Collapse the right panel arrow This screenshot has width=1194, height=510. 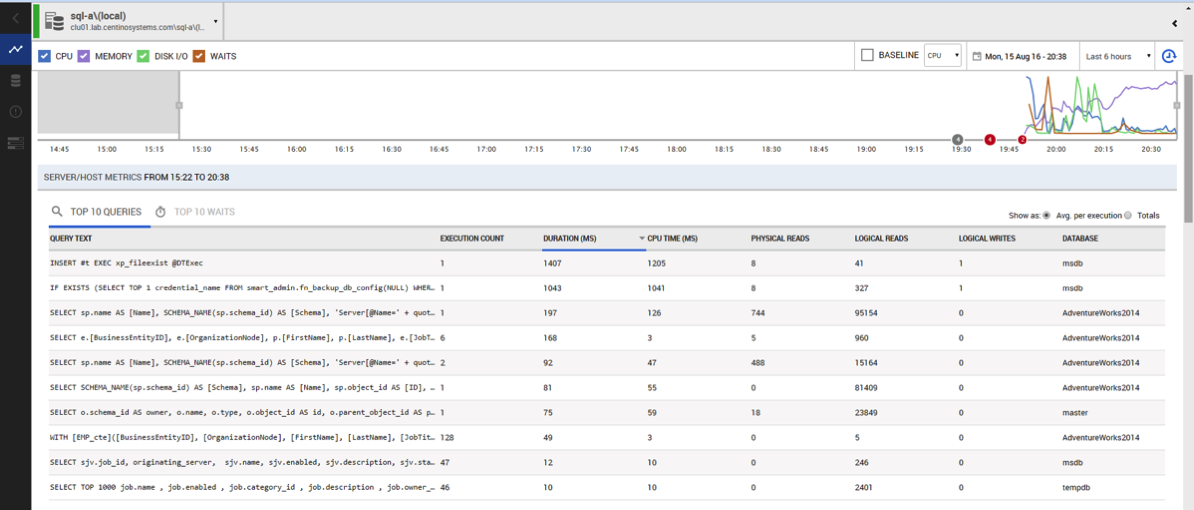coord(1176,24)
